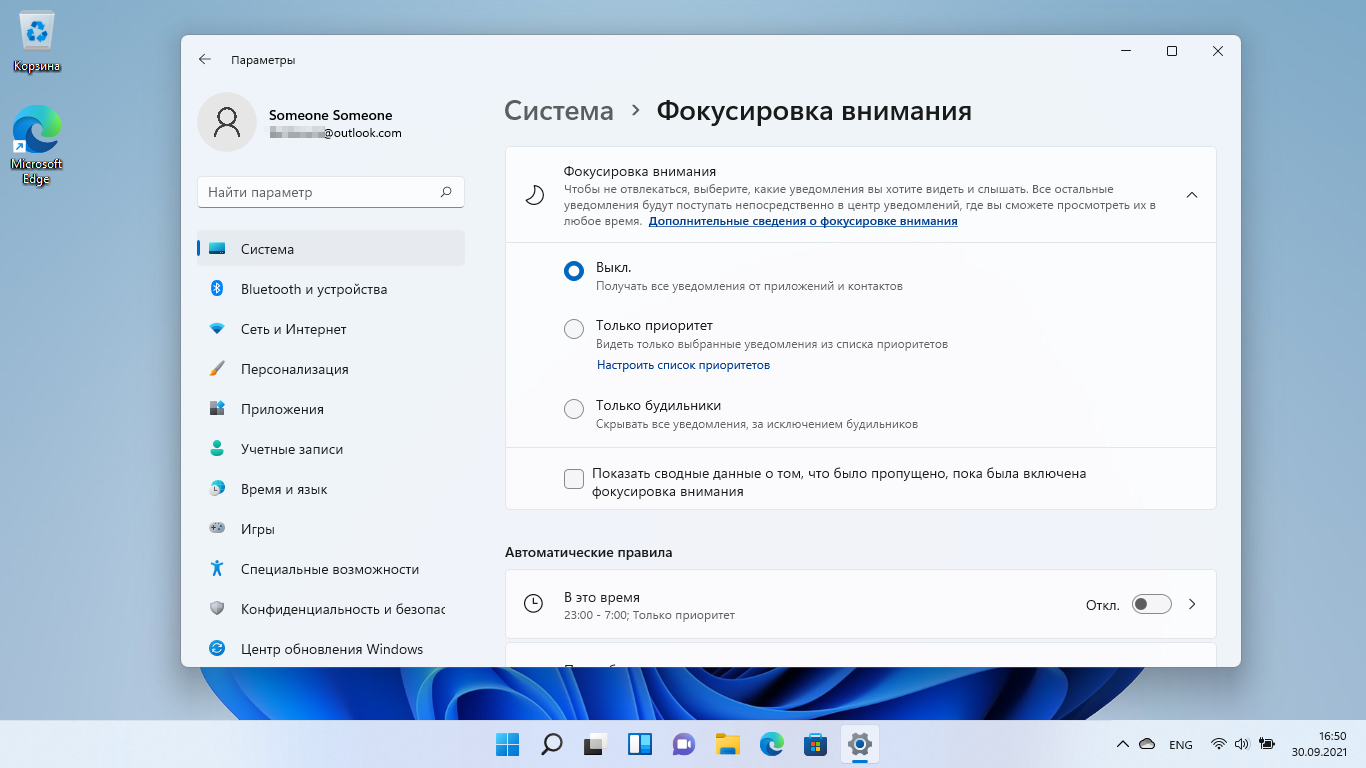Open the Windows Start menu
Image resolution: width=1366 pixels, height=768 pixels.
point(508,744)
